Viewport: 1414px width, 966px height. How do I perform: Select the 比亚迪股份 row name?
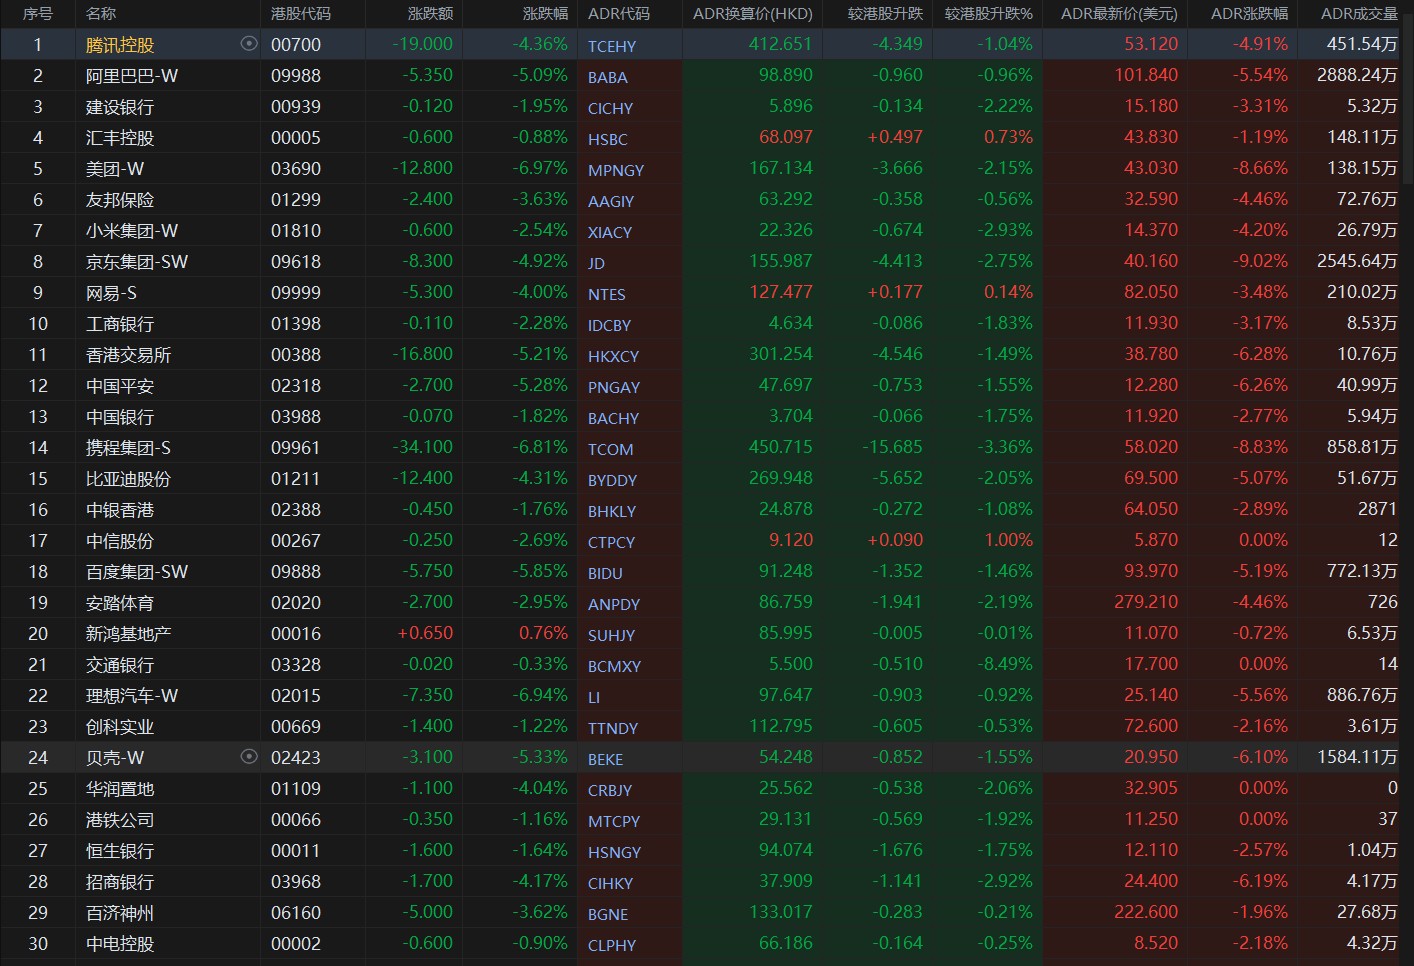coord(128,479)
